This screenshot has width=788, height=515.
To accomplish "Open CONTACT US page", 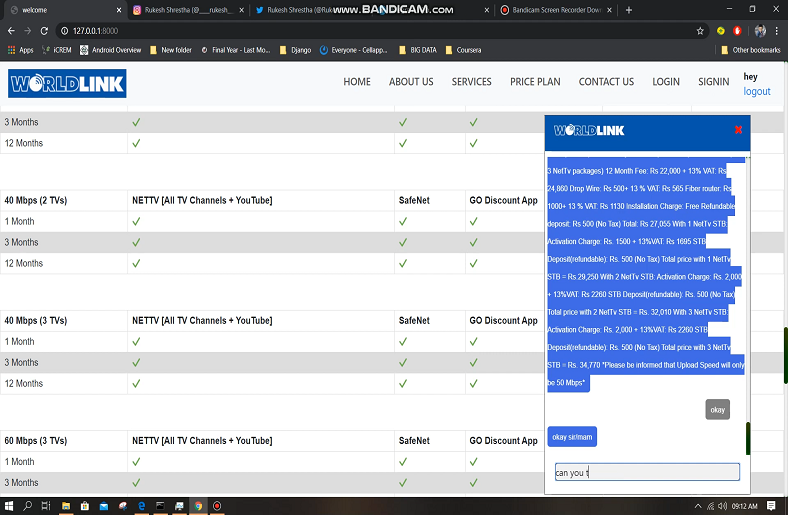I will coord(606,81).
